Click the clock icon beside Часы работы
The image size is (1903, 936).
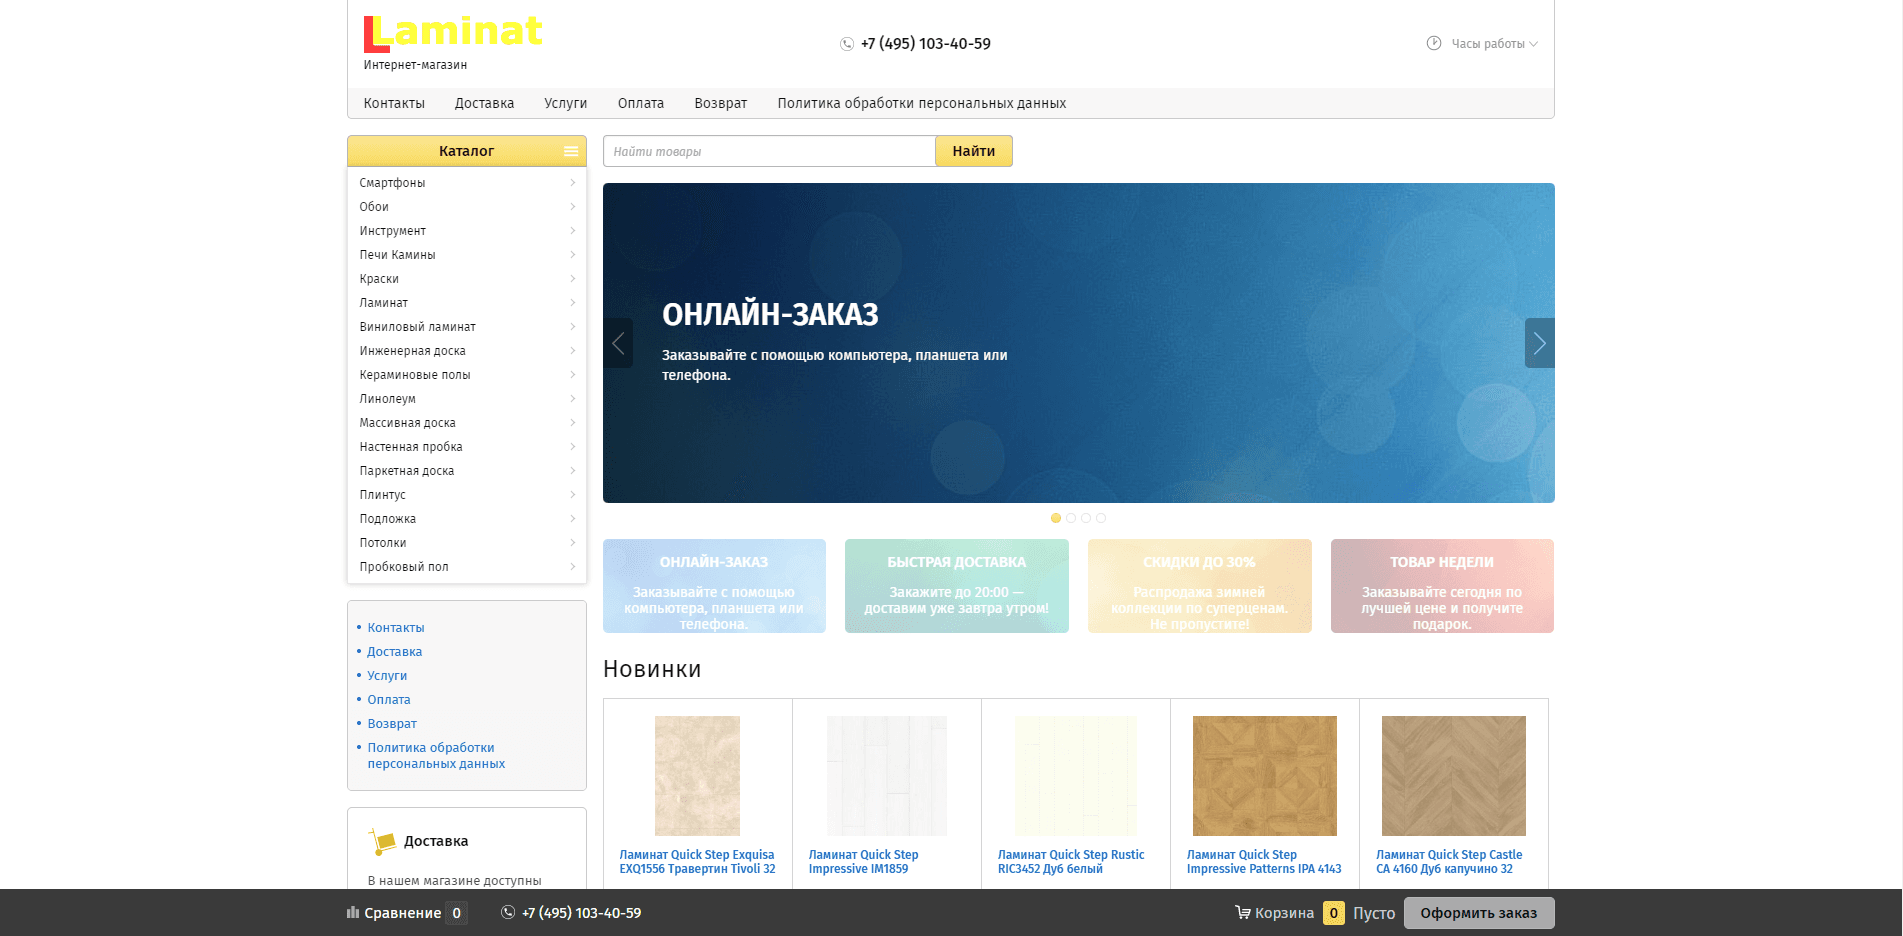(1433, 43)
